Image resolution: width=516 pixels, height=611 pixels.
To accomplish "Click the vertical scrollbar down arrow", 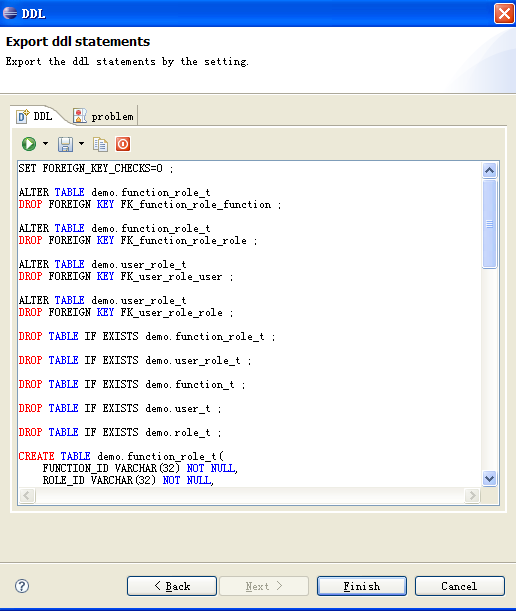I will tap(489, 478).
